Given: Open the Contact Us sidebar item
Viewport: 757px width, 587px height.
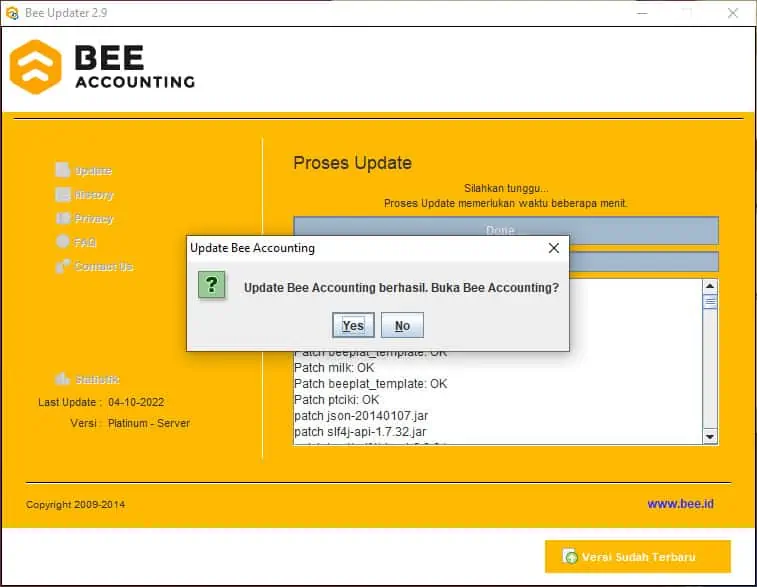Looking at the screenshot, I should pos(94,266).
